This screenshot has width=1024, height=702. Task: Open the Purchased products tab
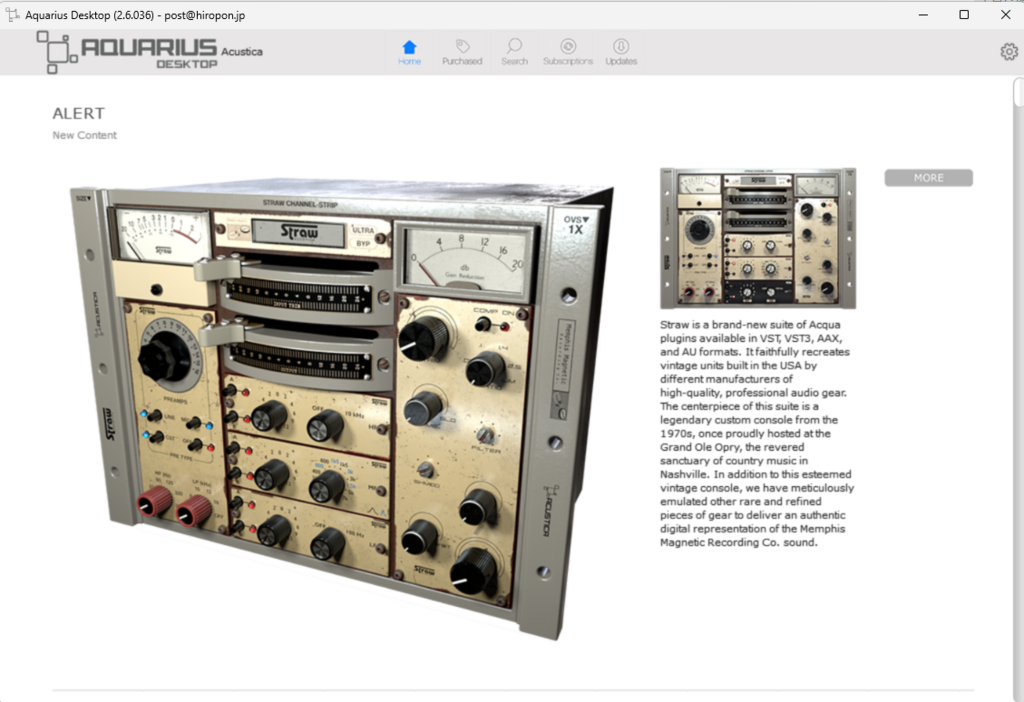click(462, 52)
